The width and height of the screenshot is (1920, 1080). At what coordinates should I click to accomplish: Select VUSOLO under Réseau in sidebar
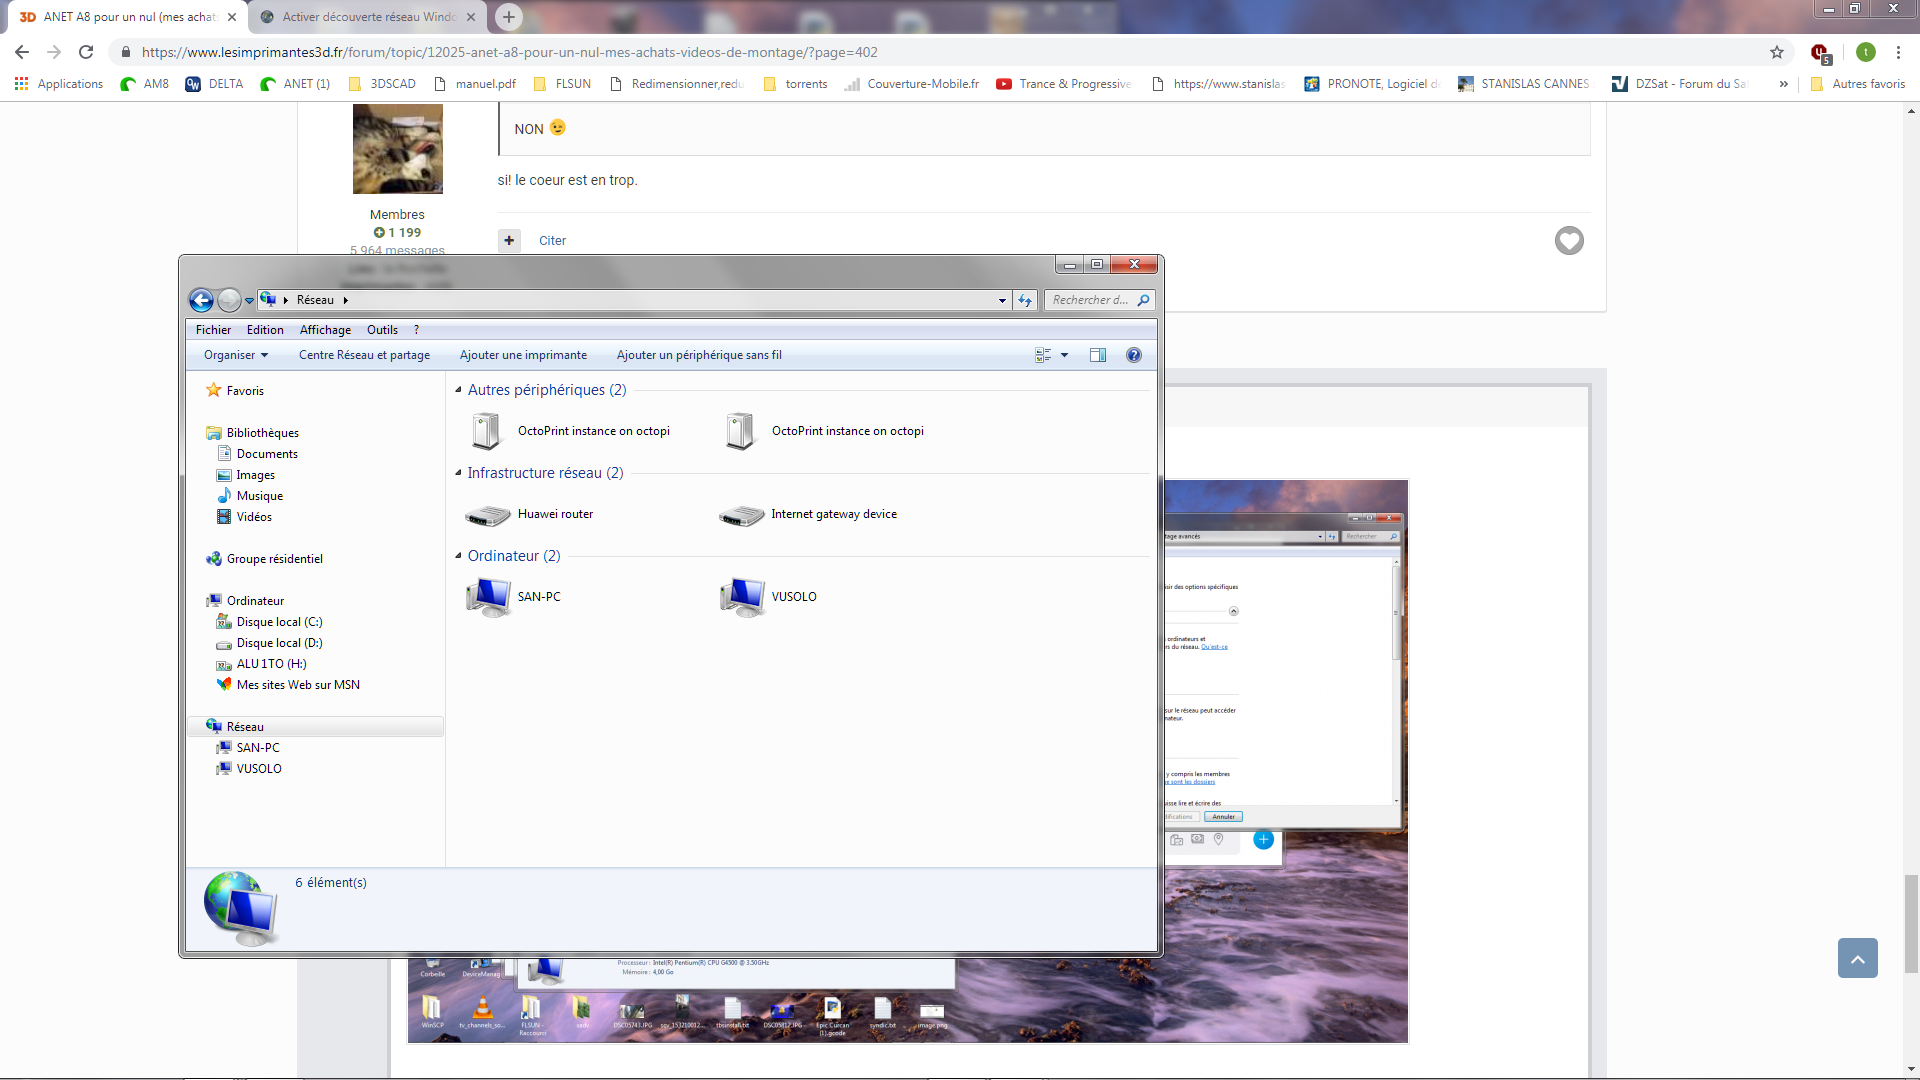tap(259, 769)
